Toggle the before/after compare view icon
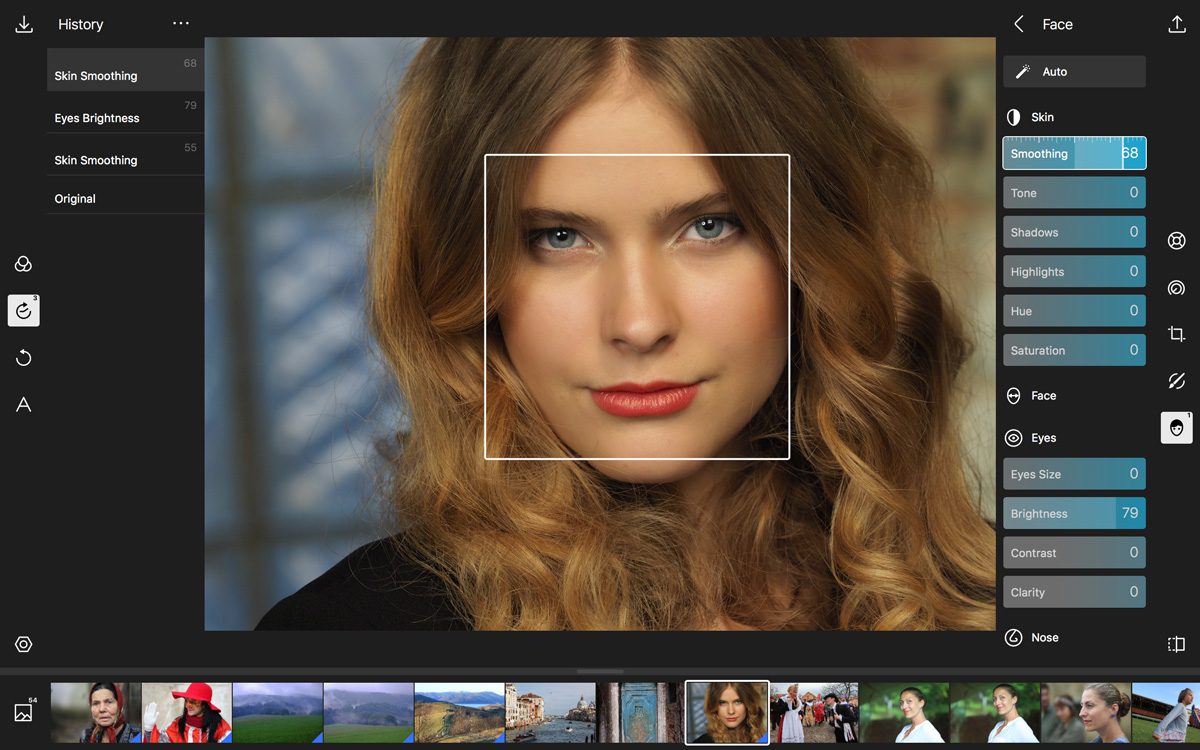Viewport: 1200px width, 750px height. [x=1176, y=644]
